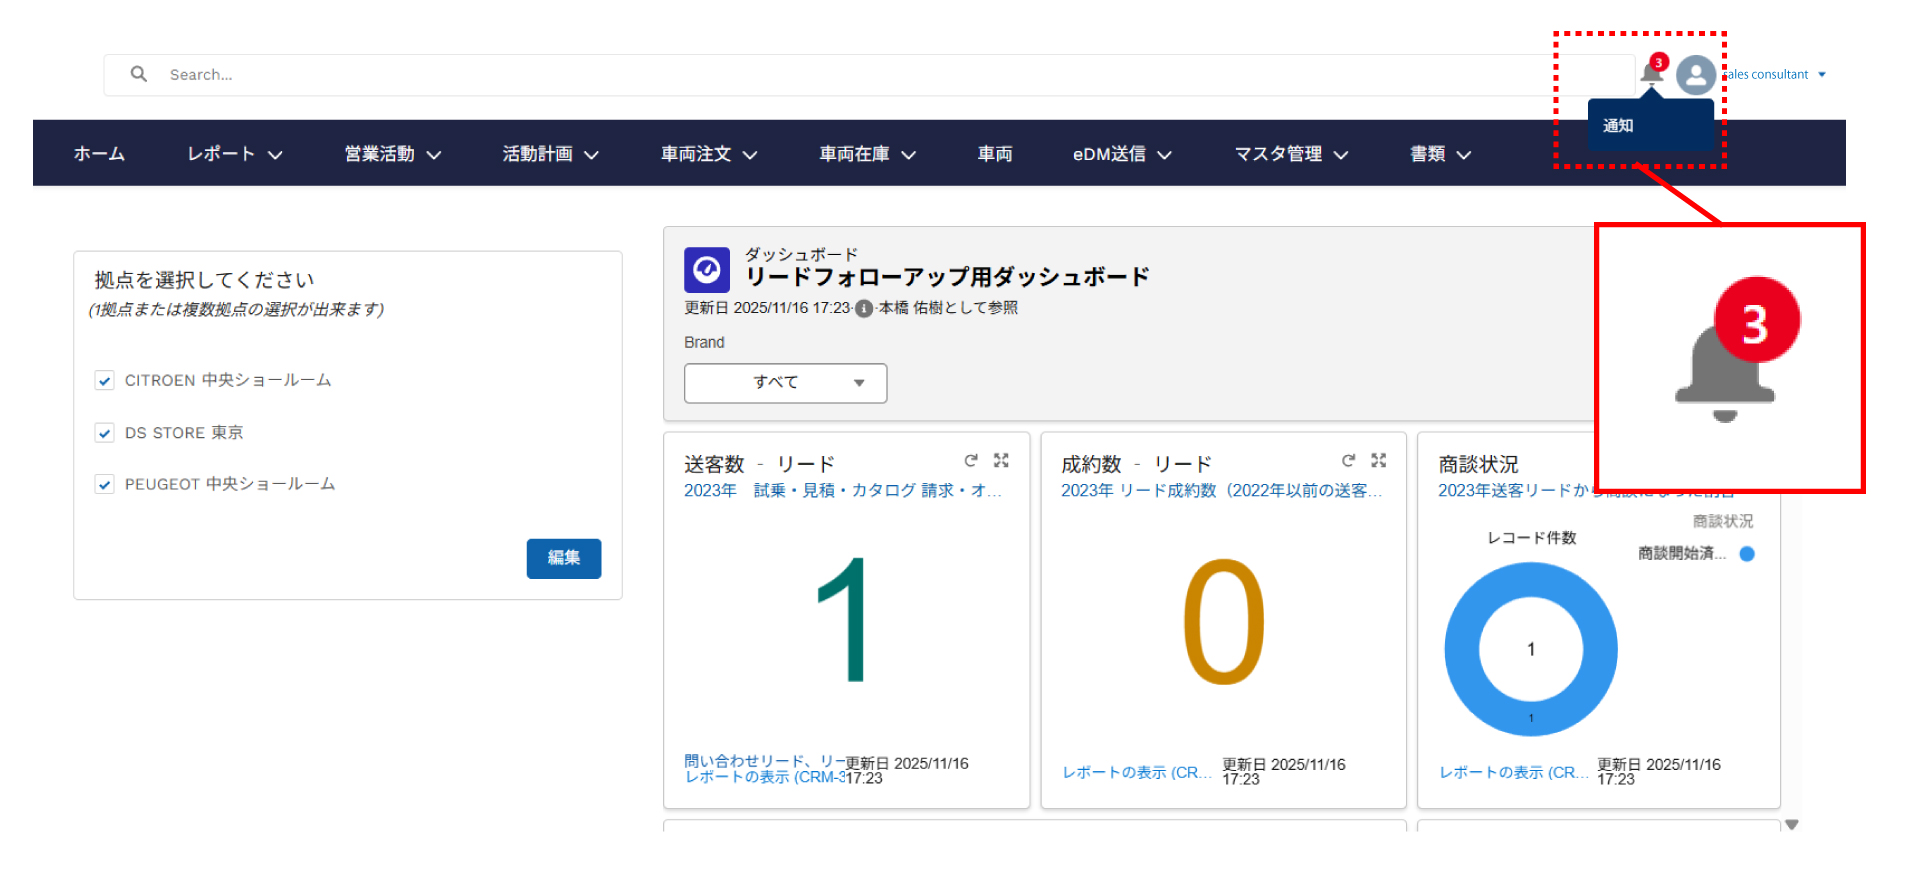The width and height of the screenshot is (1920, 875).
Task: Click the info icon beside update date
Action: 864,309
